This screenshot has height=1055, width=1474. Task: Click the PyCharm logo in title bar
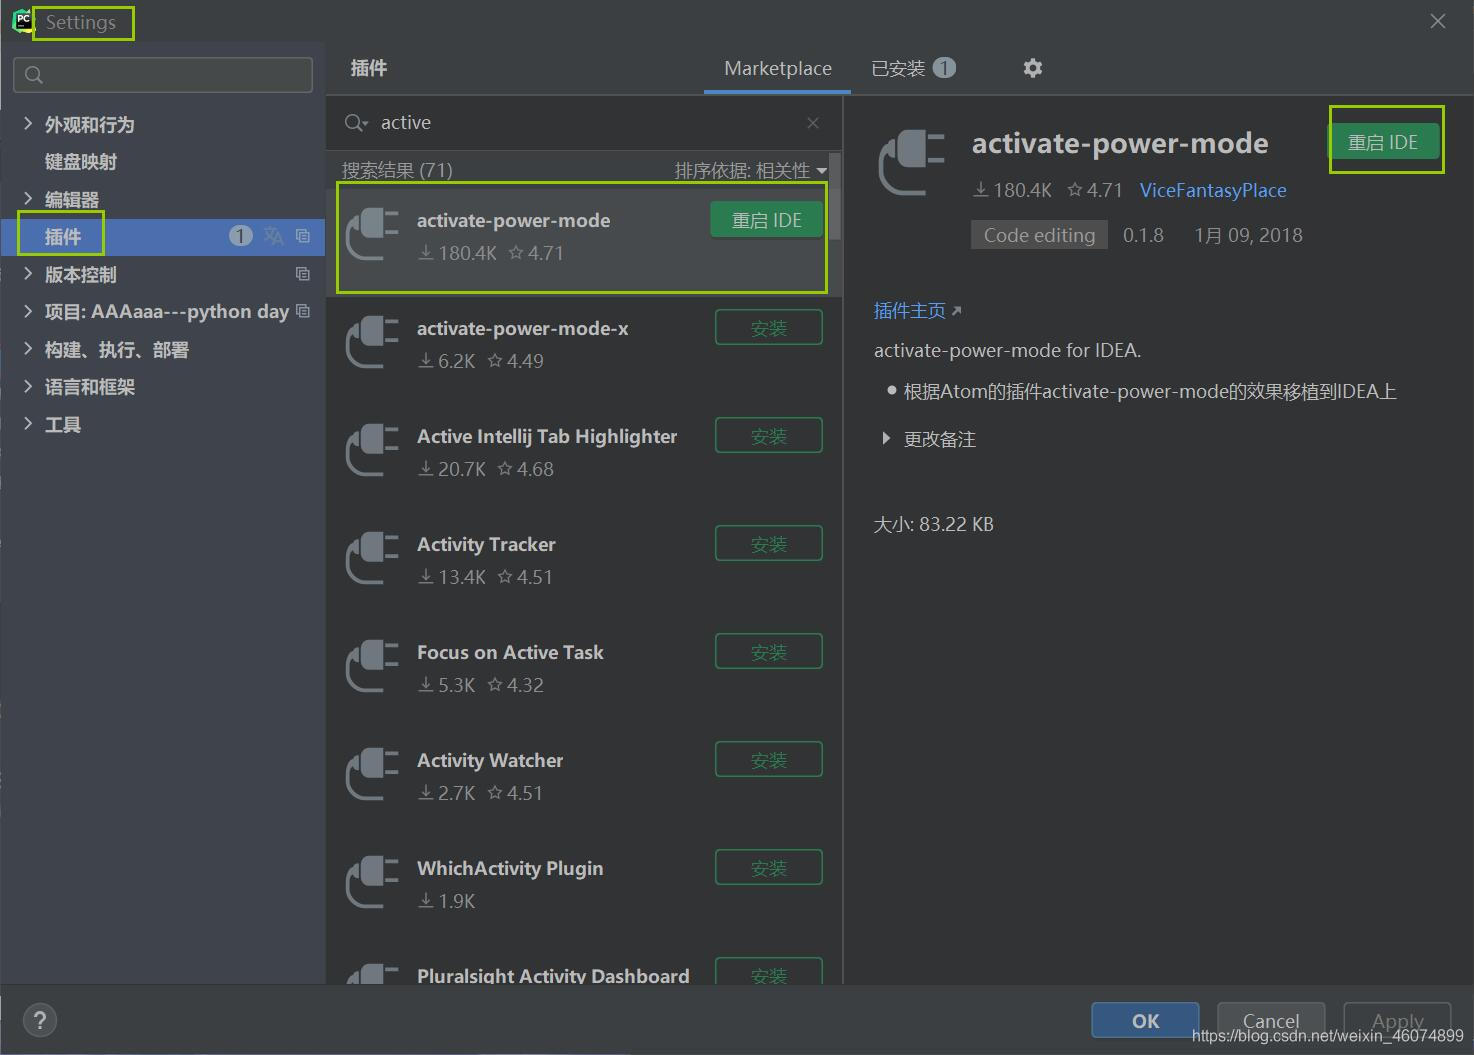(x=22, y=21)
